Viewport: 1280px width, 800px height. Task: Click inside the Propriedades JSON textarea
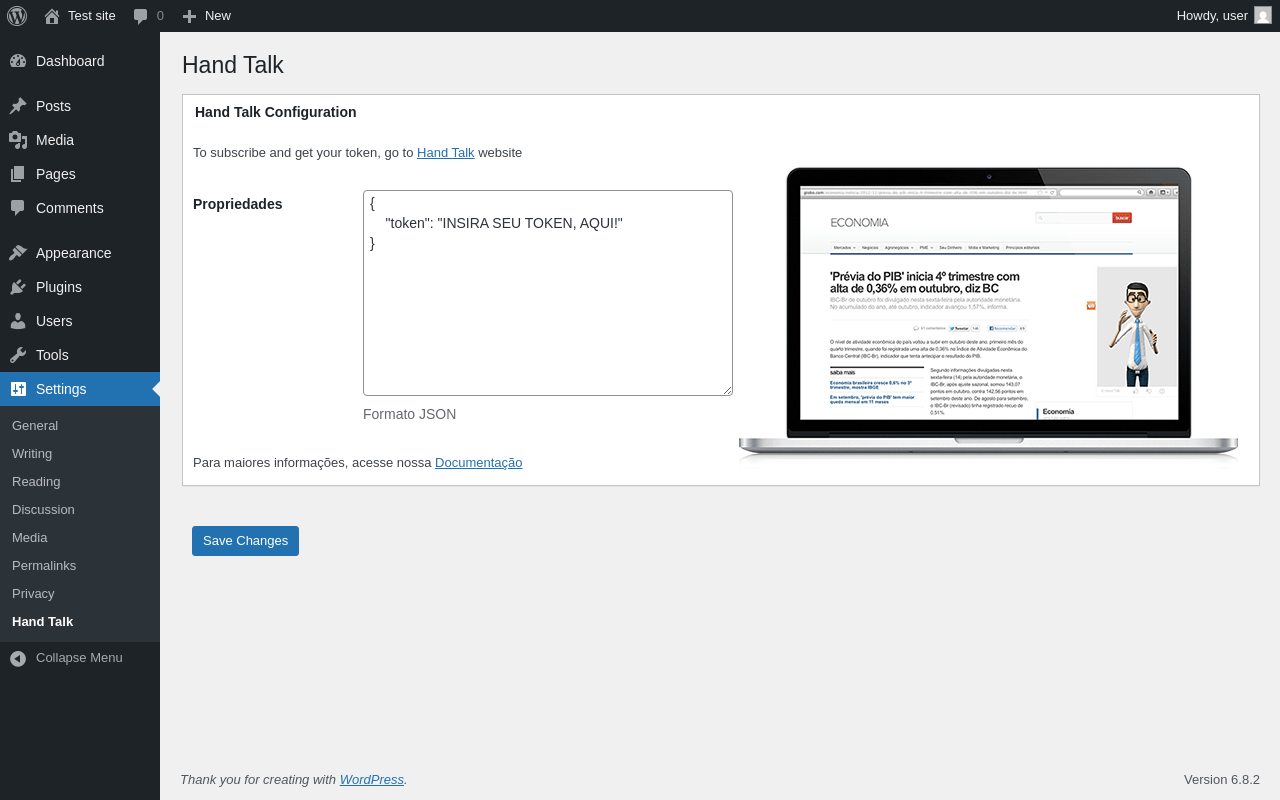click(548, 293)
